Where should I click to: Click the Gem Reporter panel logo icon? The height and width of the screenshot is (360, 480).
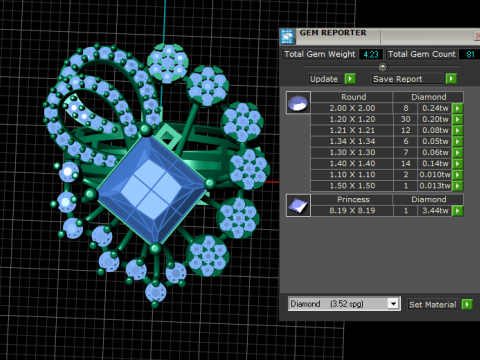(x=287, y=36)
